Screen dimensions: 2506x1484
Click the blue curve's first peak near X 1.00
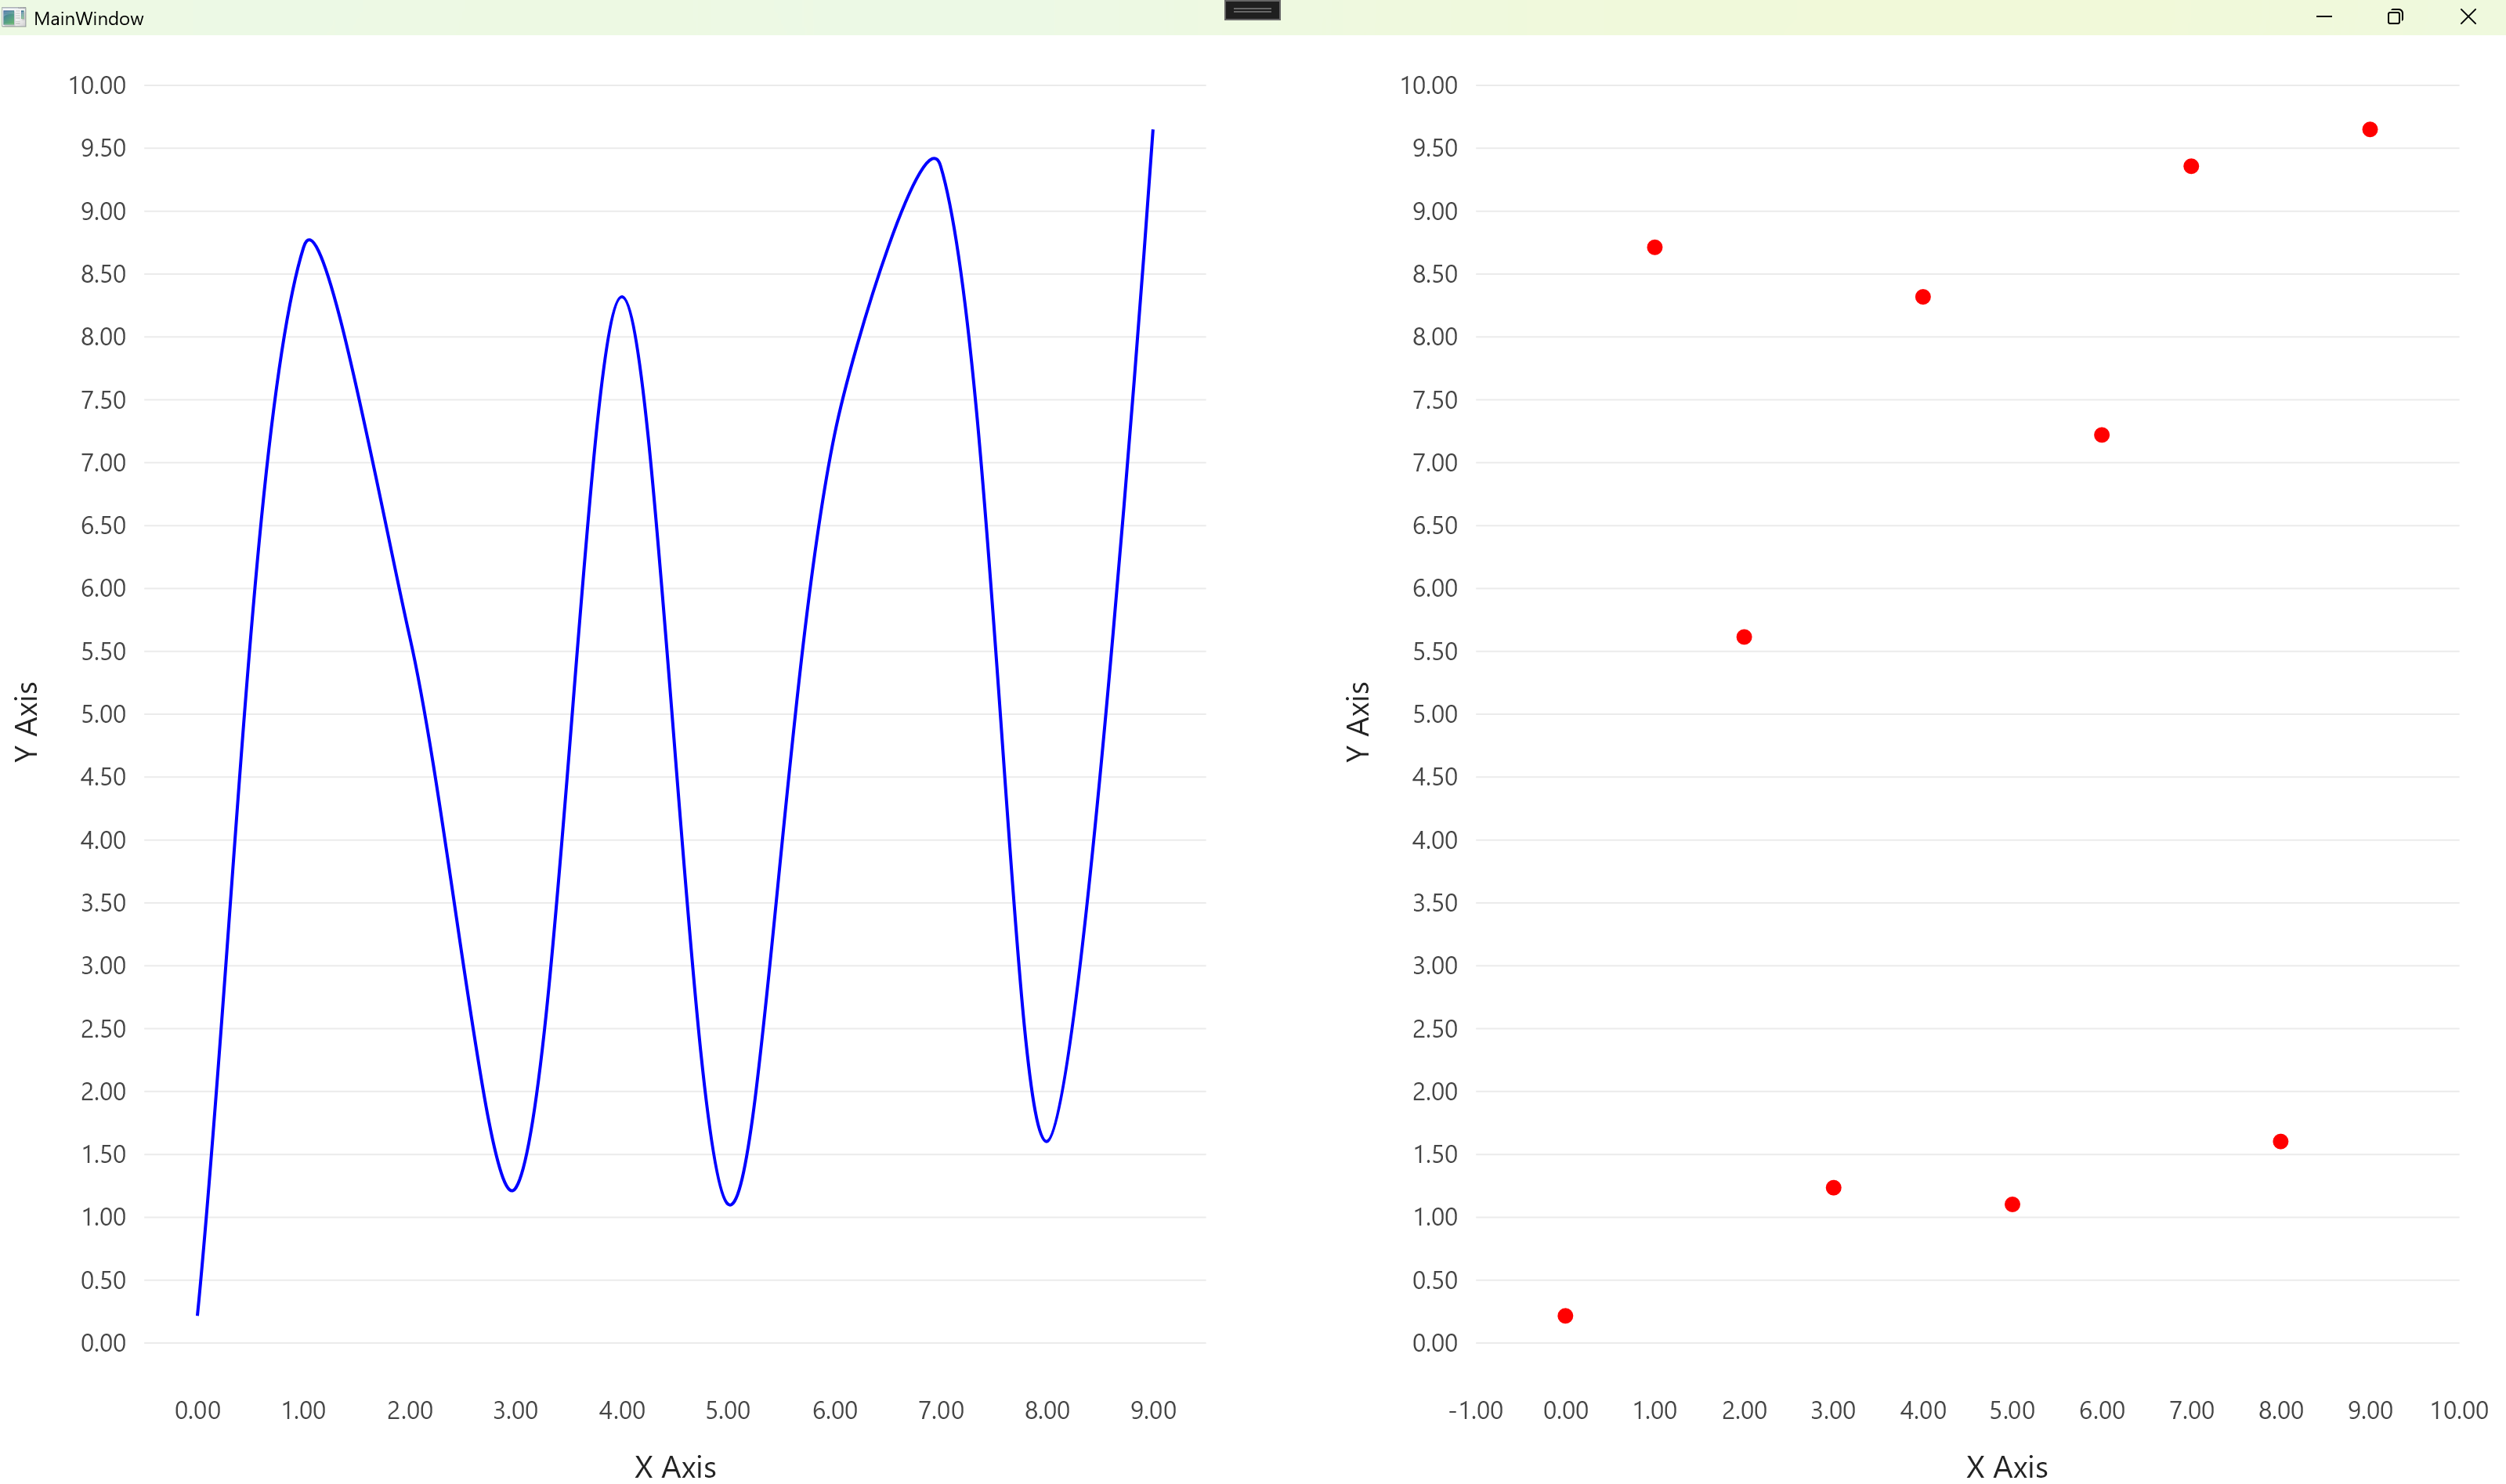click(x=309, y=240)
